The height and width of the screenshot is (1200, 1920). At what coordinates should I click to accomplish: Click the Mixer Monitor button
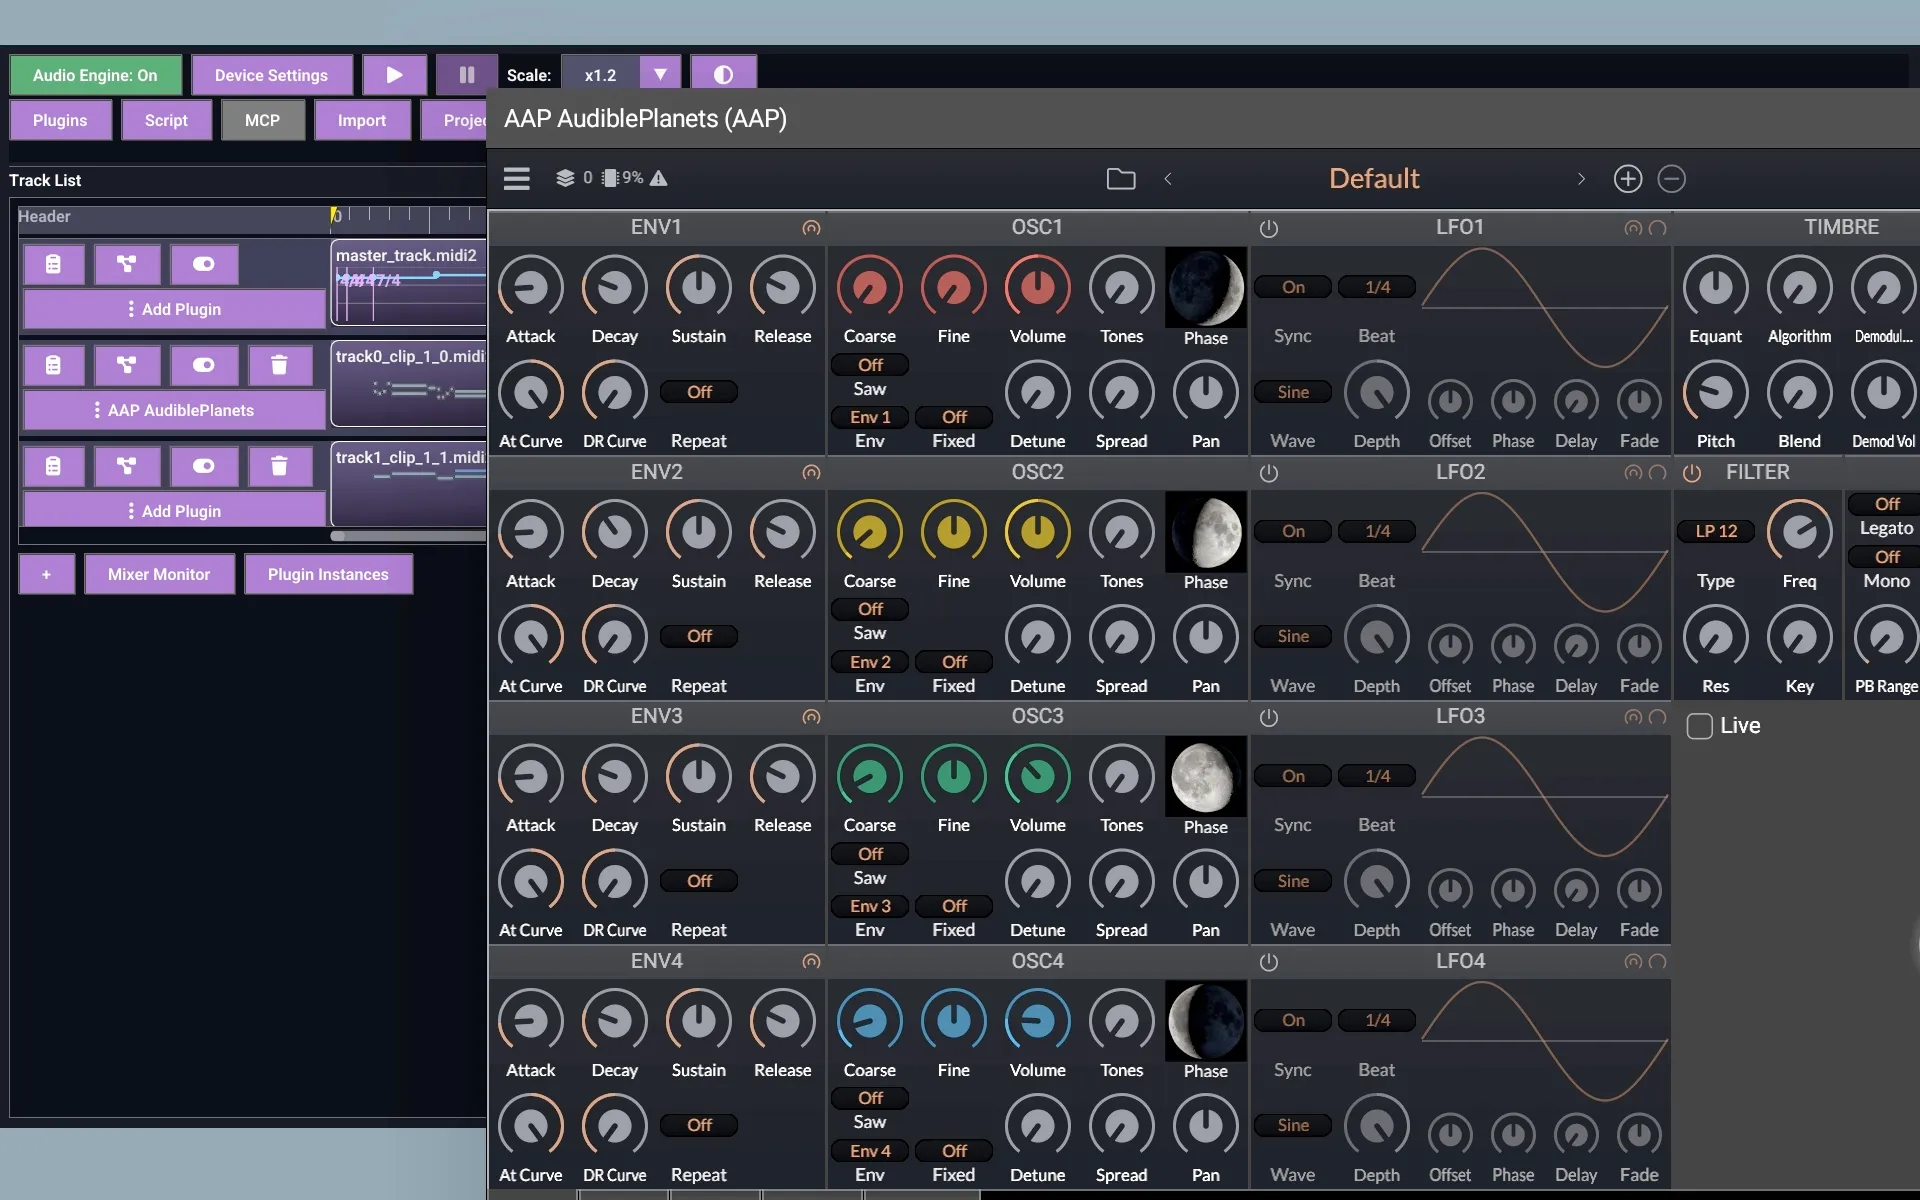[159, 574]
